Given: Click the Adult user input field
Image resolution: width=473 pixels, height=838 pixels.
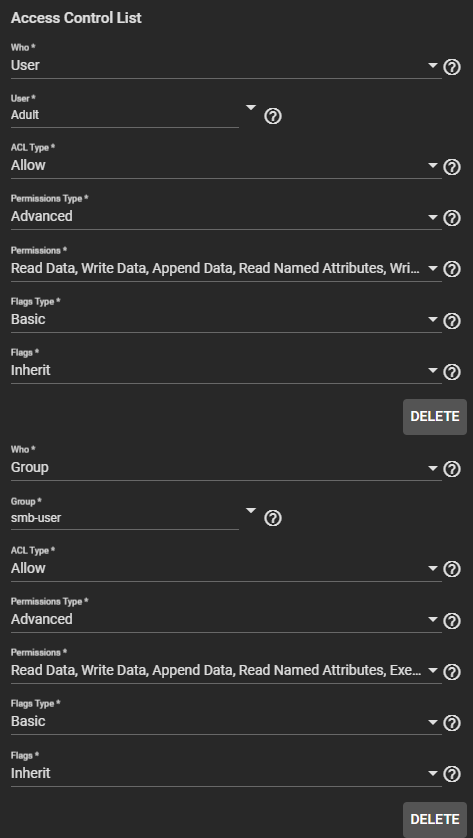Looking at the screenshot, I should pyautogui.click(x=125, y=115).
